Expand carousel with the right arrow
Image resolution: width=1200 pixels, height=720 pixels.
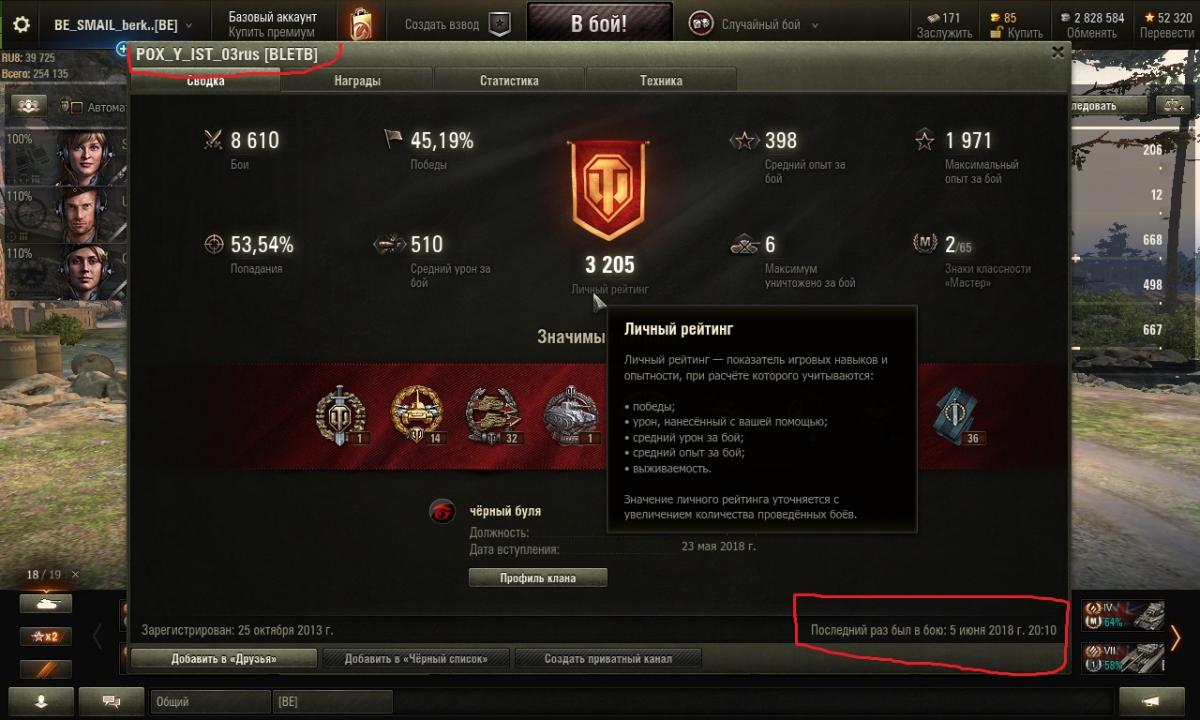1176,637
